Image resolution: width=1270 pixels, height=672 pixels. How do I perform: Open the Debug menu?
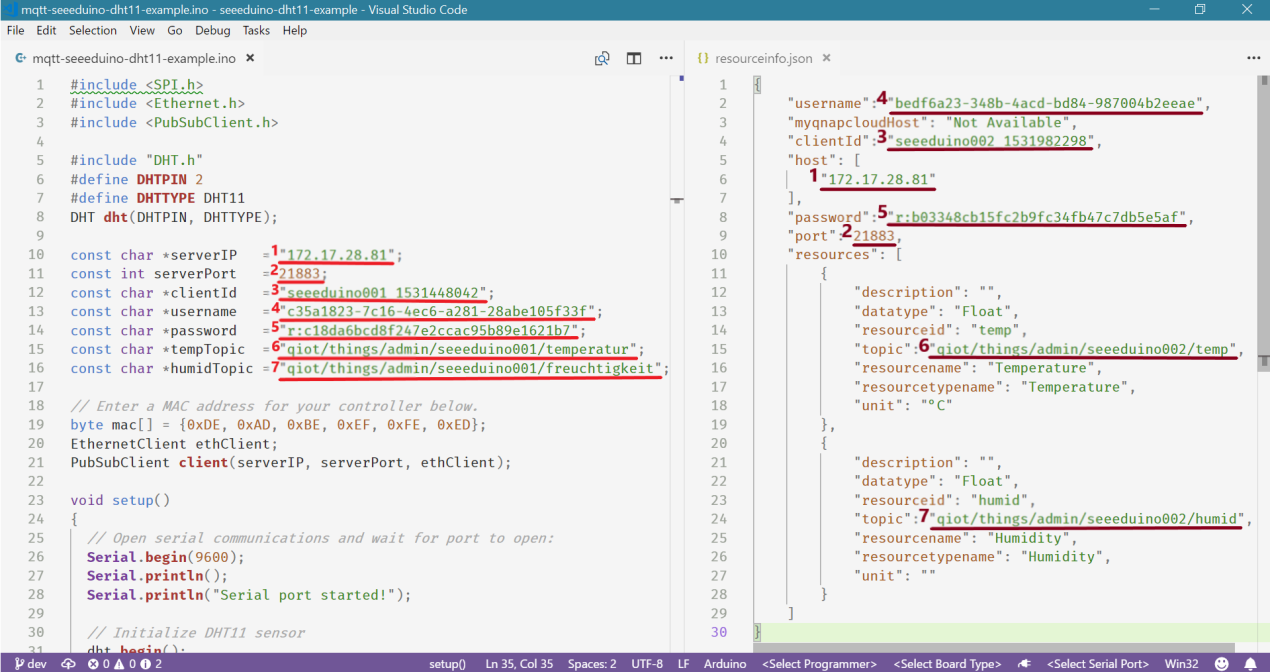tap(212, 31)
